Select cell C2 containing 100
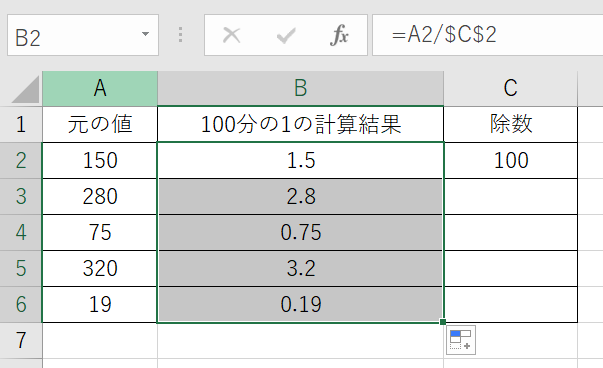603x368 pixels. (511, 160)
